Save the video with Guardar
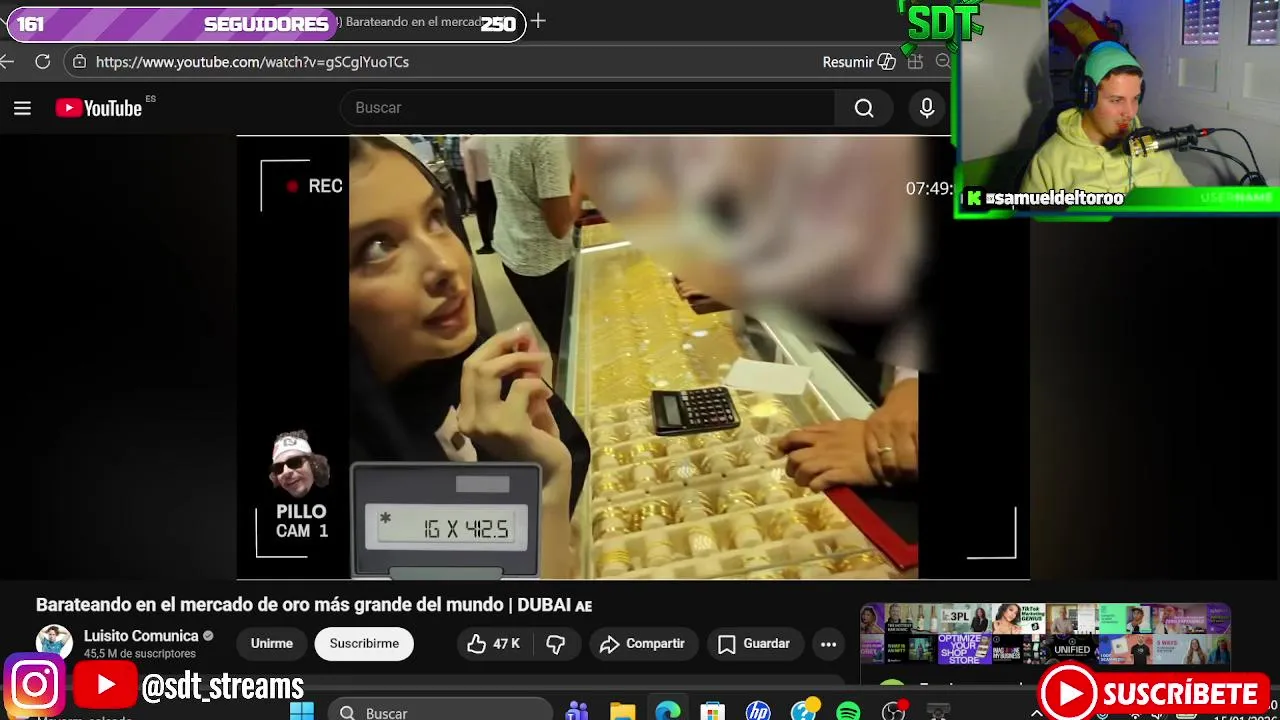This screenshot has height=720, width=1280. click(x=754, y=644)
